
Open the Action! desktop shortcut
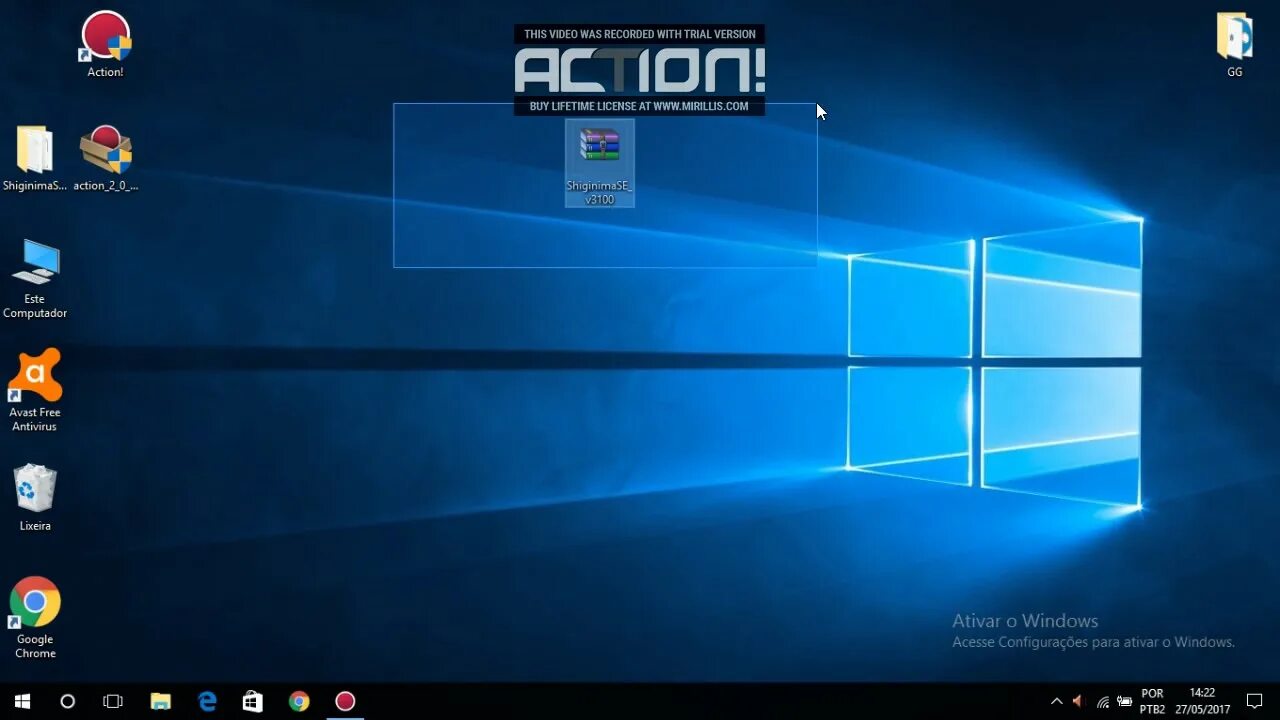tap(105, 44)
